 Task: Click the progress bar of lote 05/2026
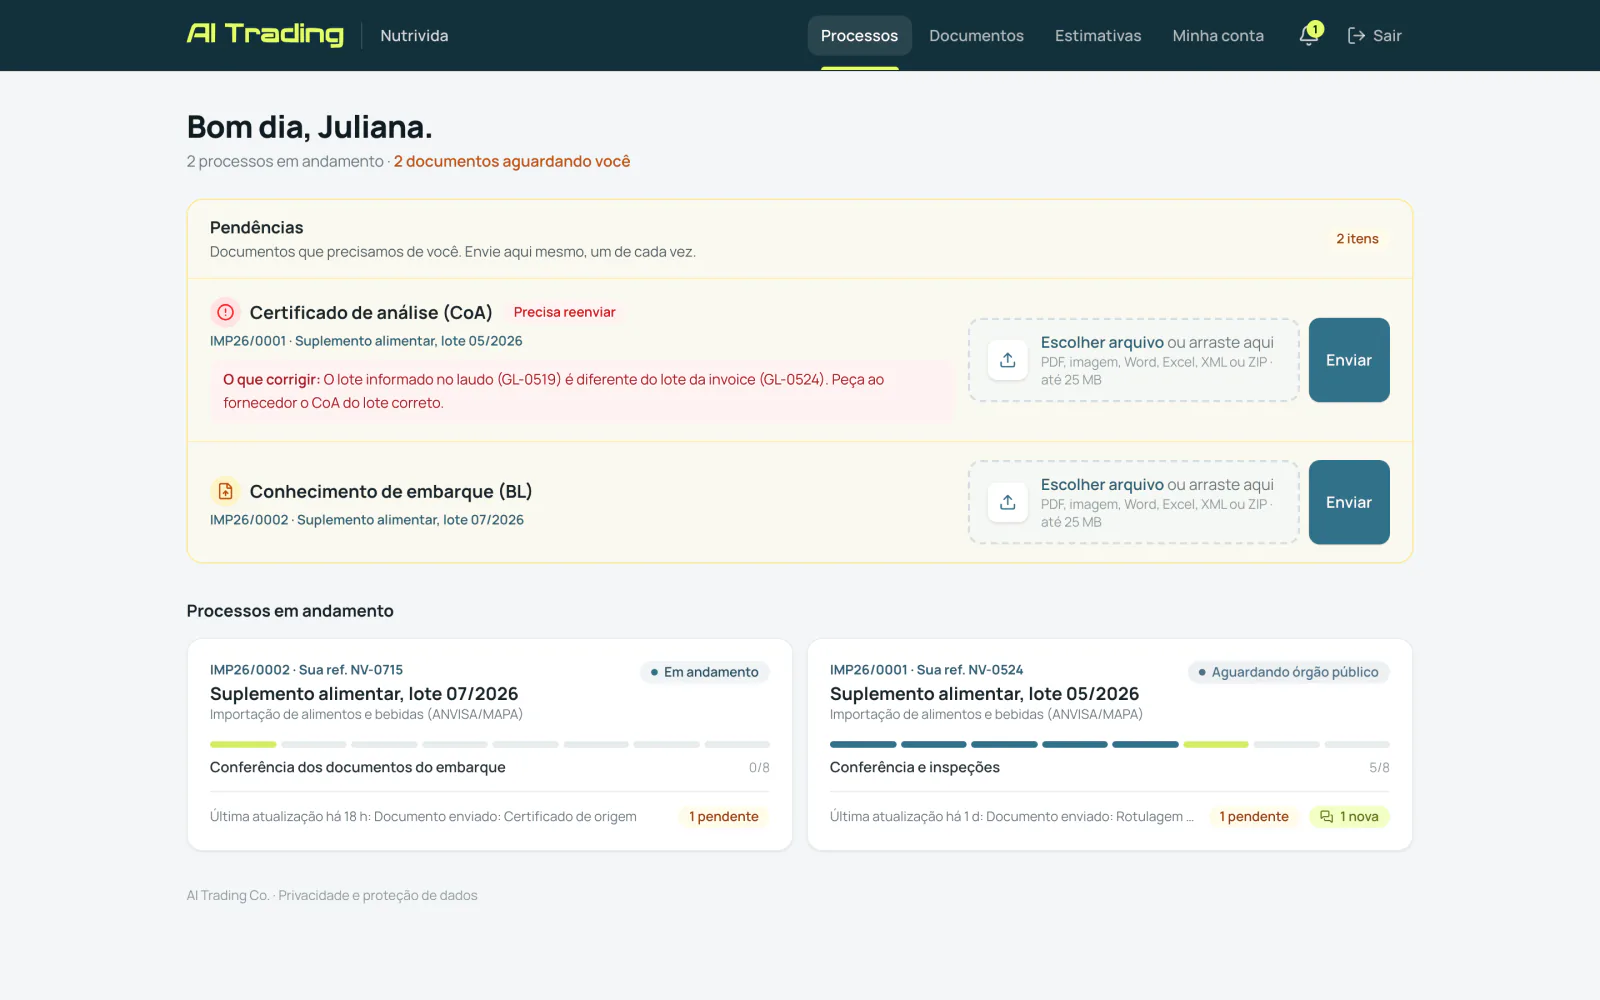[1110, 745]
